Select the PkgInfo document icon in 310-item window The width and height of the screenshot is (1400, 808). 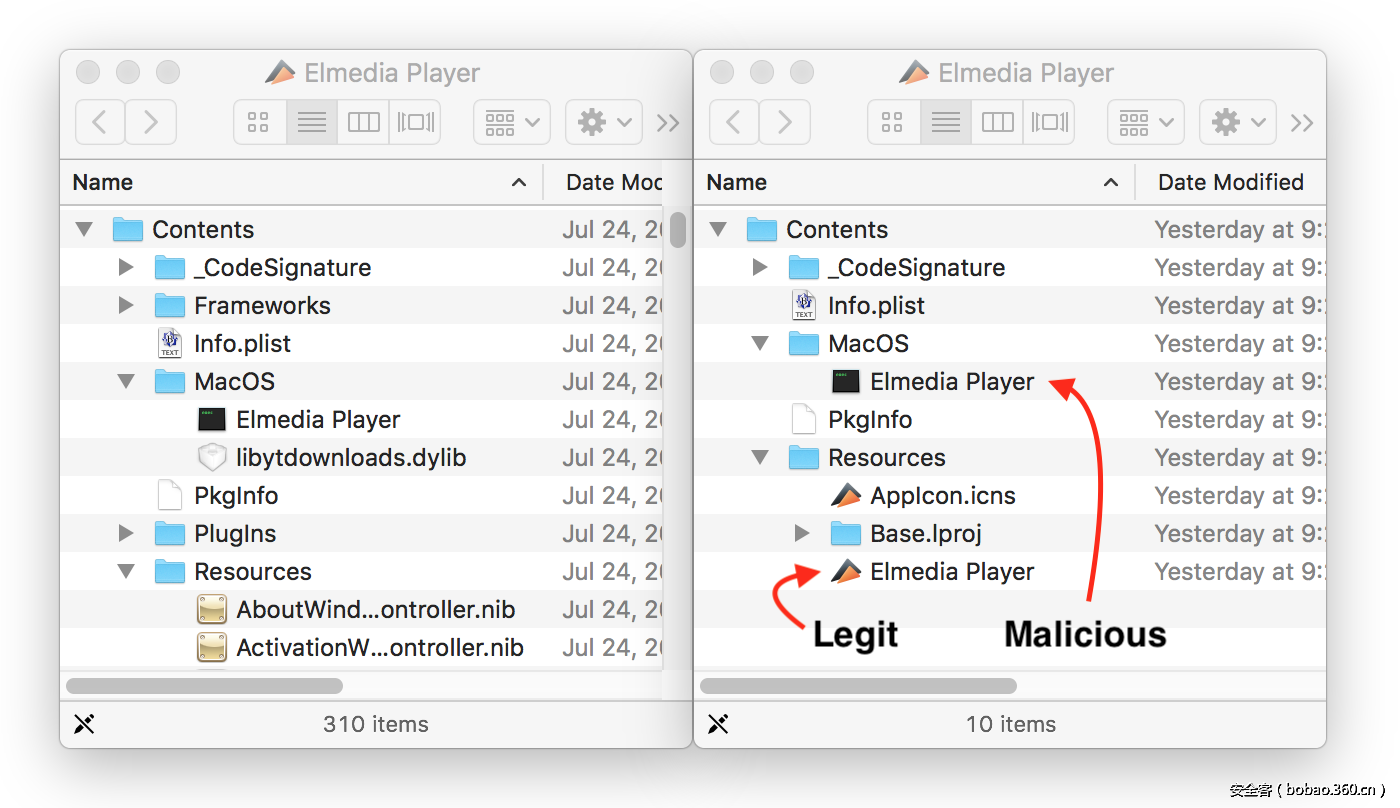170,496
